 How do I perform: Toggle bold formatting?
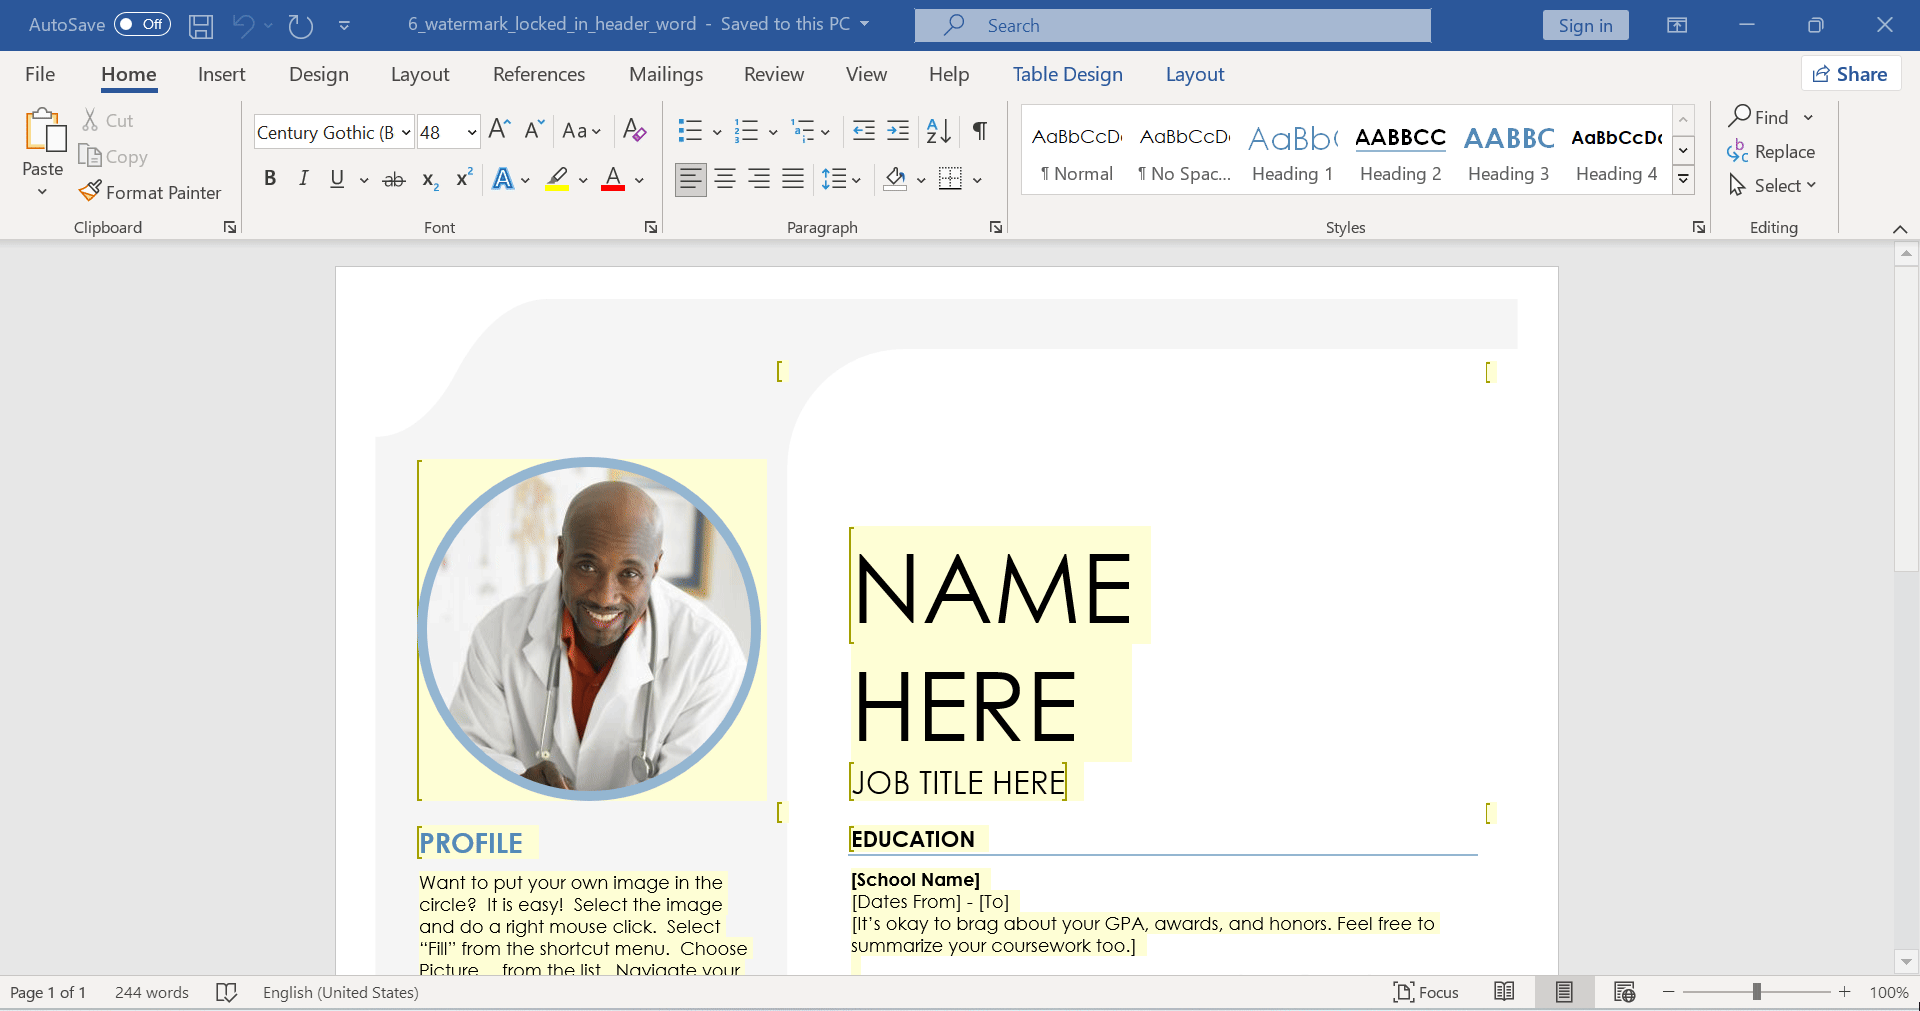[269, 178]
